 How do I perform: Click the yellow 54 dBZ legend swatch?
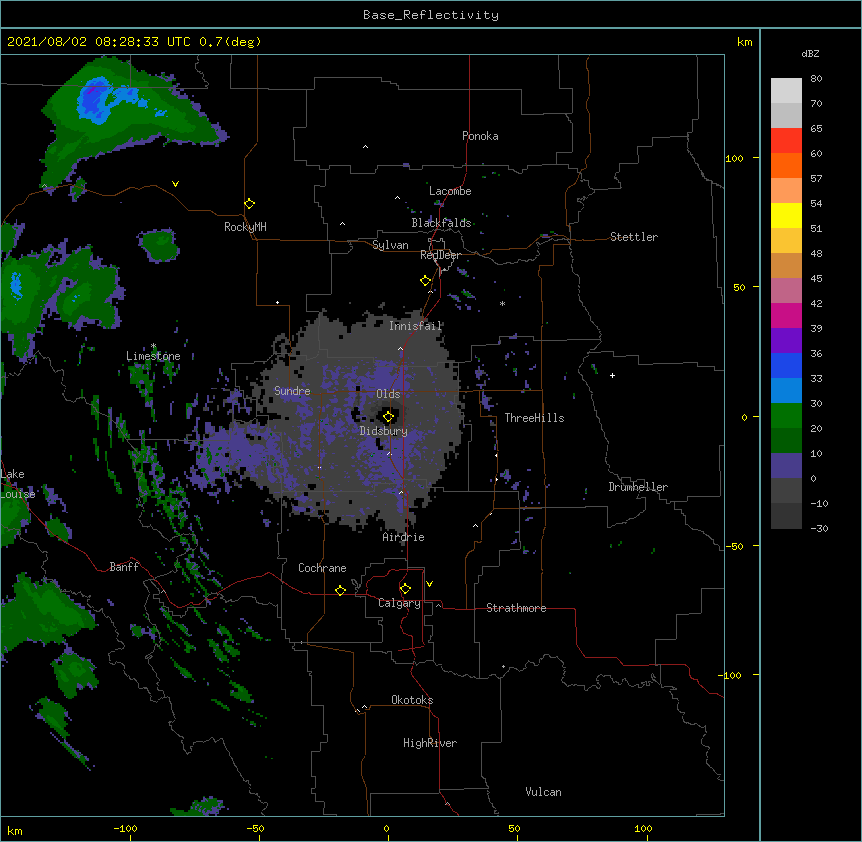[786, 215]
